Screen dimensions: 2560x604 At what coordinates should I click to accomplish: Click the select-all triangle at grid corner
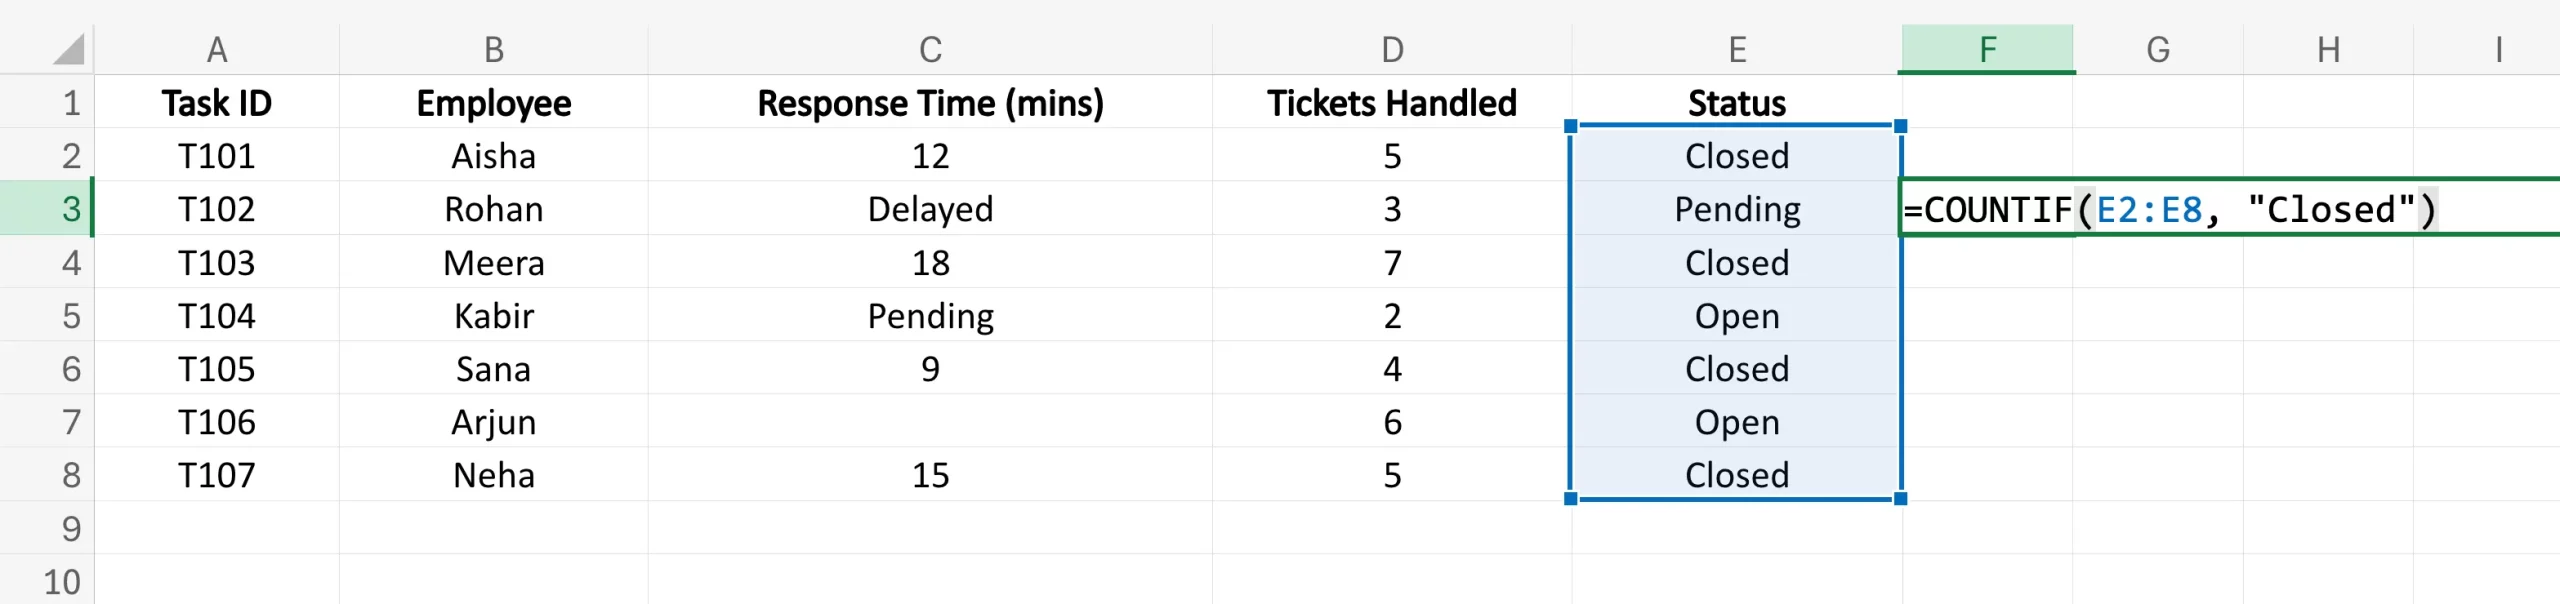pos(68,49)
